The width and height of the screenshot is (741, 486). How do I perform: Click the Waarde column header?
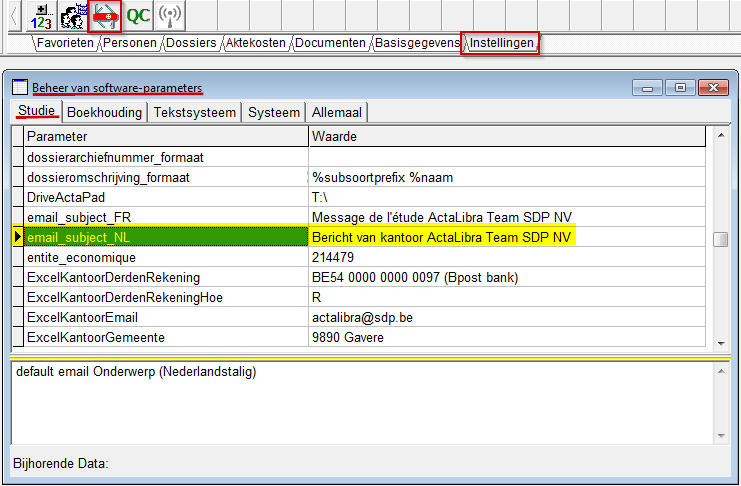pyautogui.click(x=507, y=137)
